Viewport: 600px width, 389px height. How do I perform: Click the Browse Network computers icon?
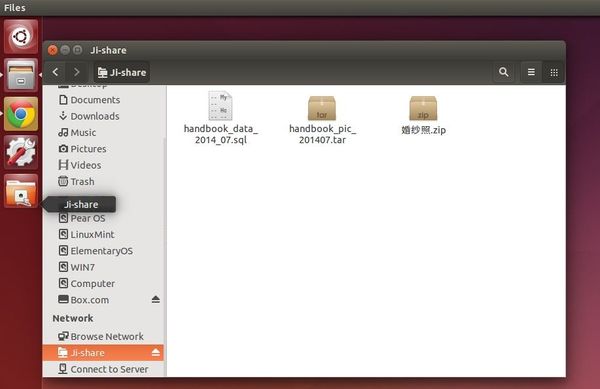pyautogui.click(x=63, y=336)
